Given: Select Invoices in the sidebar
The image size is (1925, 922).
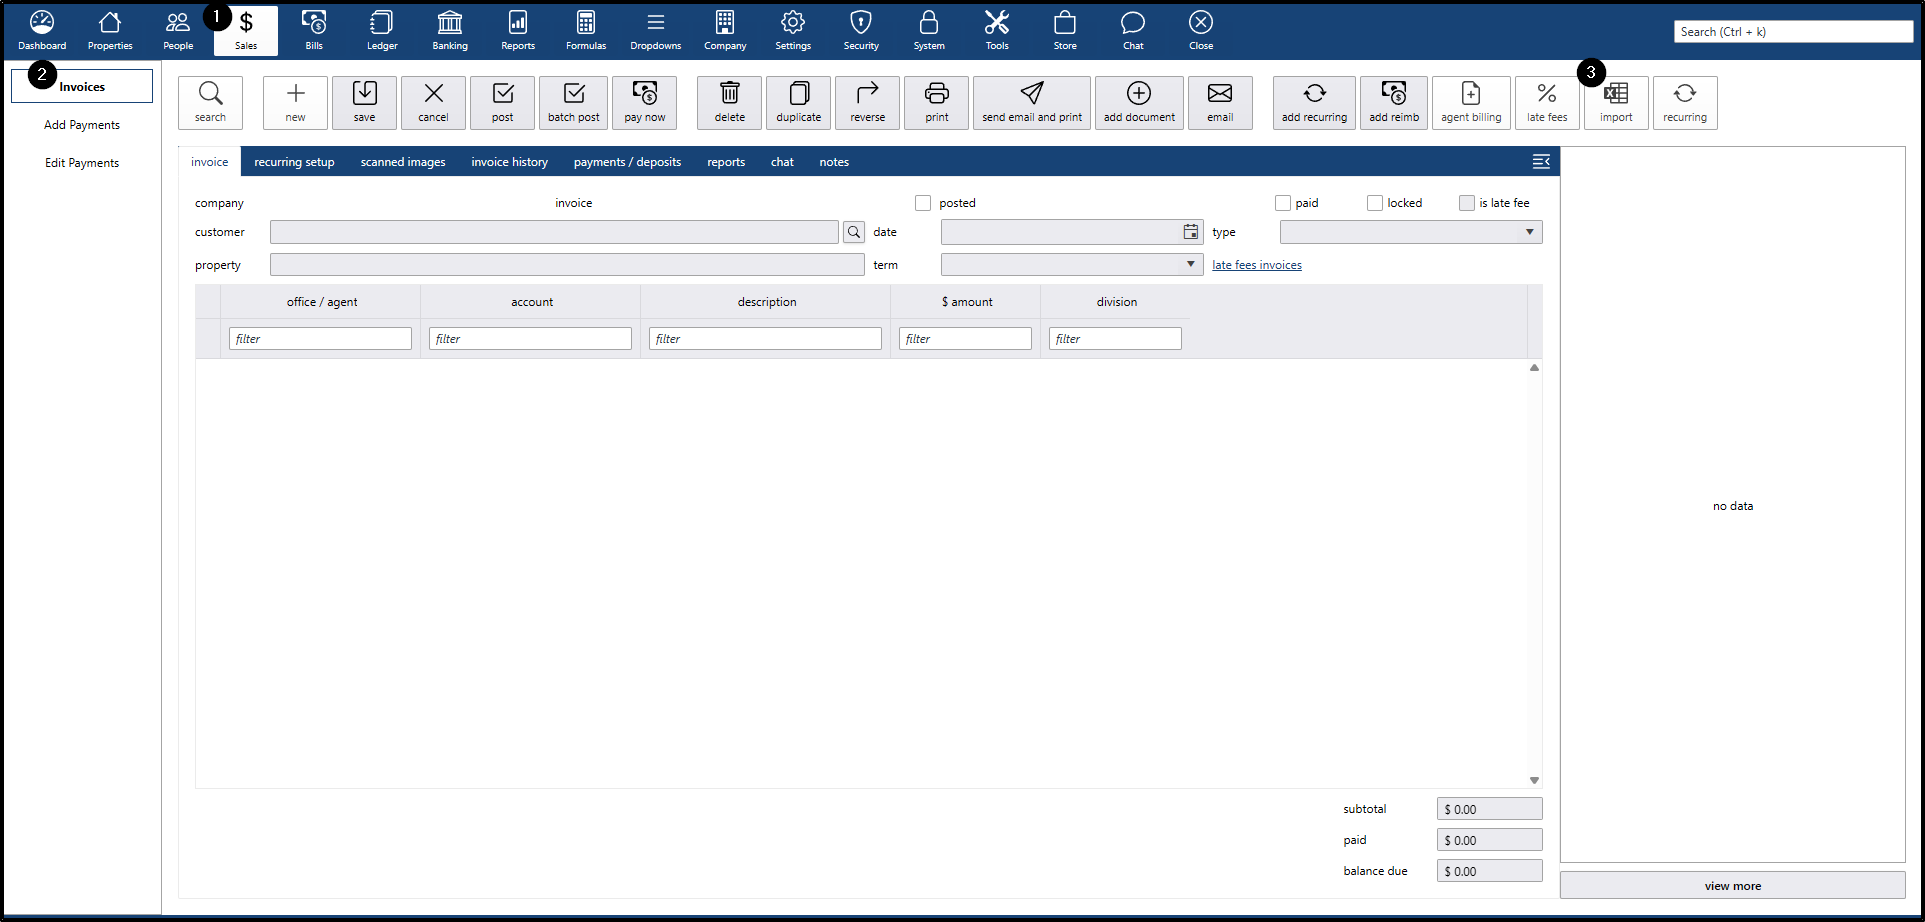Looking at the screenshot, I should click(82, 86).
